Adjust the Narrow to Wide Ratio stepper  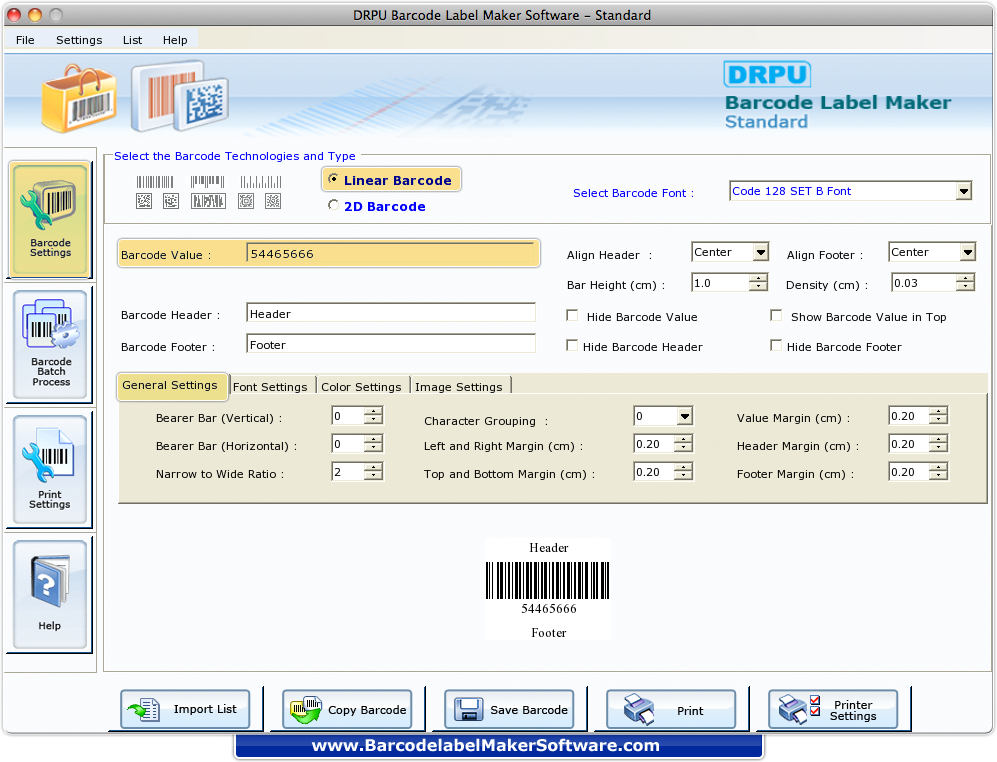coord(373,471)
